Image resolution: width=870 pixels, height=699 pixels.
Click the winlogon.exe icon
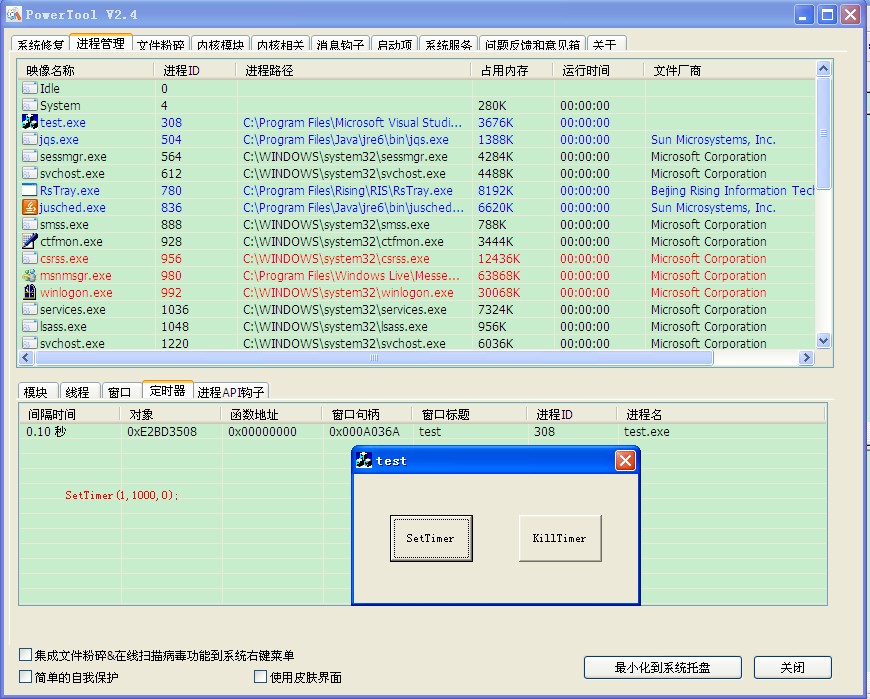[x=29, y=292]
